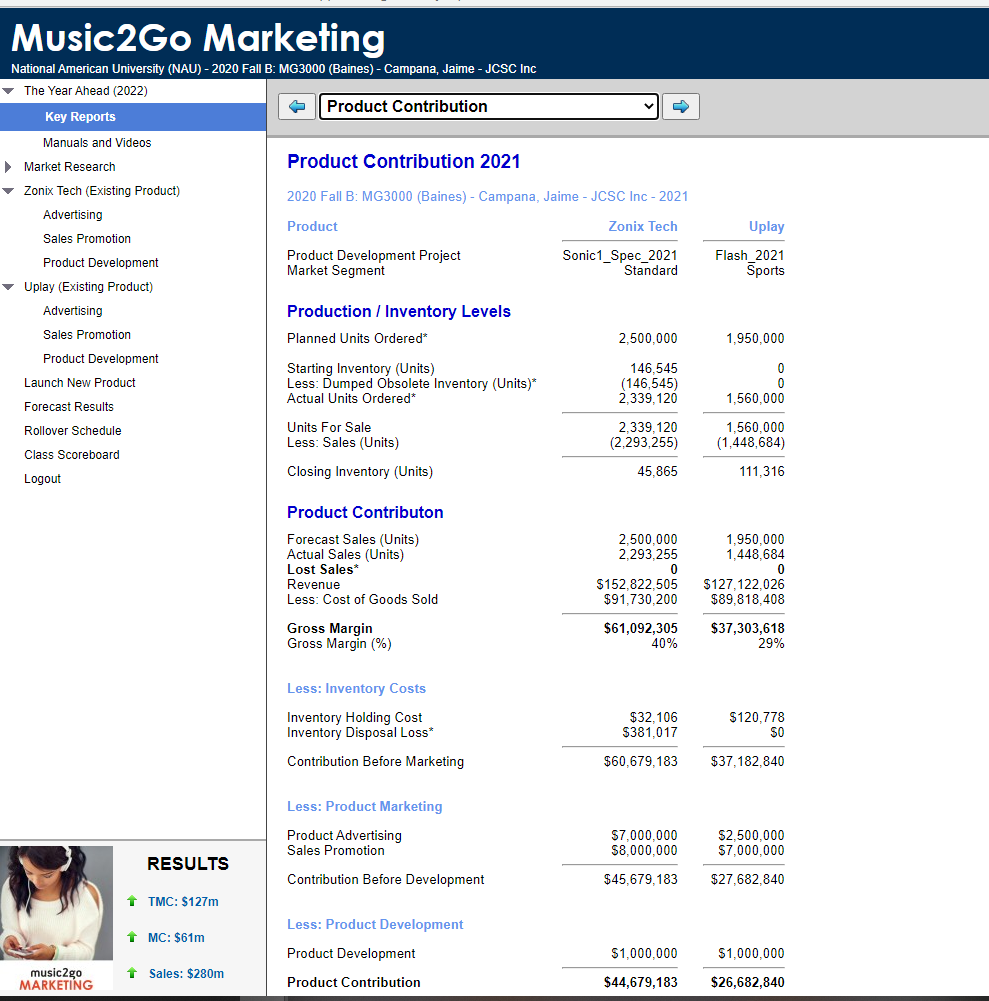Open Manuals and Videos
Image resolution: width=989 pixels, height=1001 pixels.
[97, 142]
